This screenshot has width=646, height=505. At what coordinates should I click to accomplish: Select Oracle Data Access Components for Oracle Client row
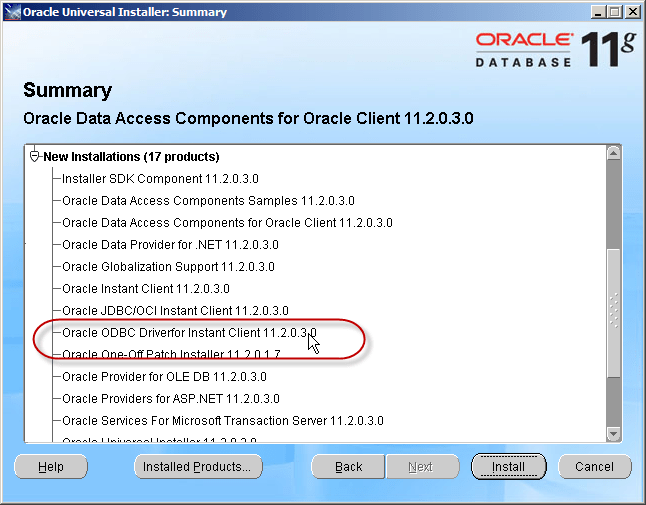pos(227,223)
